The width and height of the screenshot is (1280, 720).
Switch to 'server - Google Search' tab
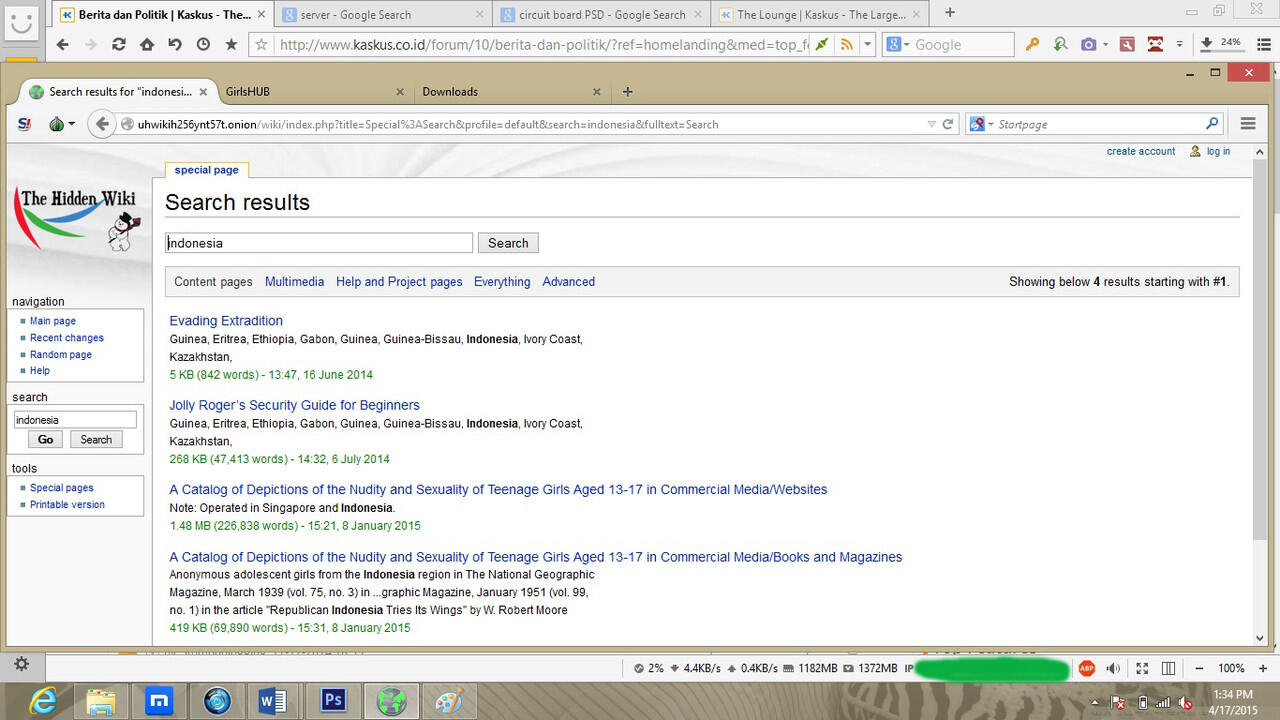[x=382, y=14]
